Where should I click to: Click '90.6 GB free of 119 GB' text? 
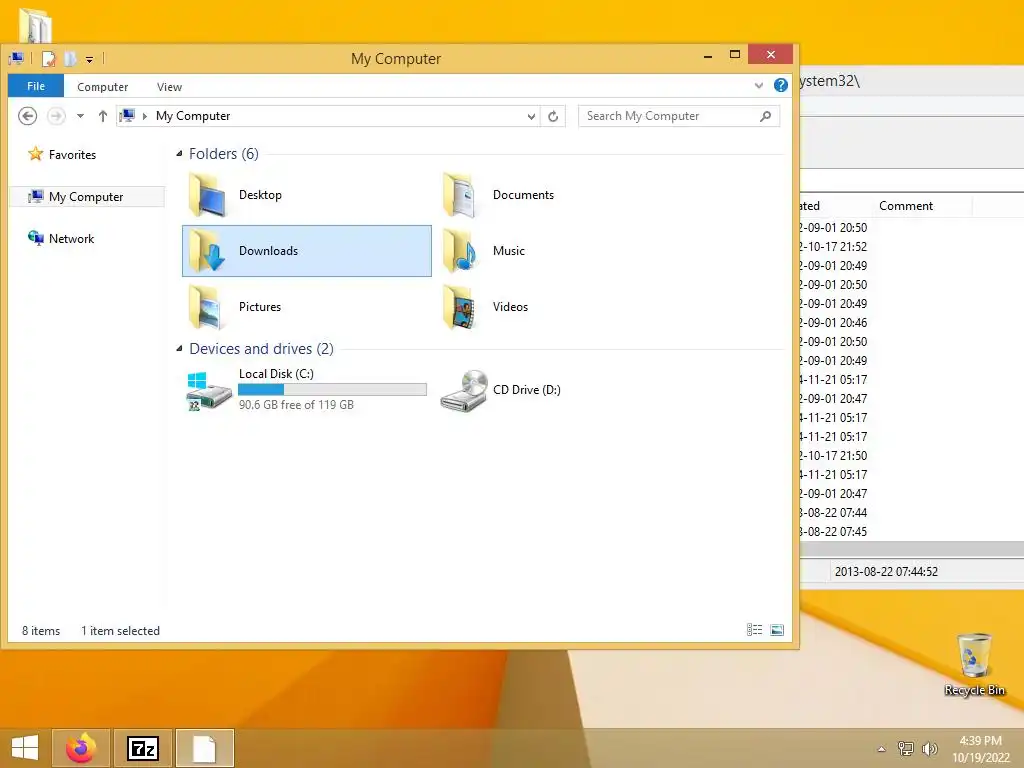(296, 405)
